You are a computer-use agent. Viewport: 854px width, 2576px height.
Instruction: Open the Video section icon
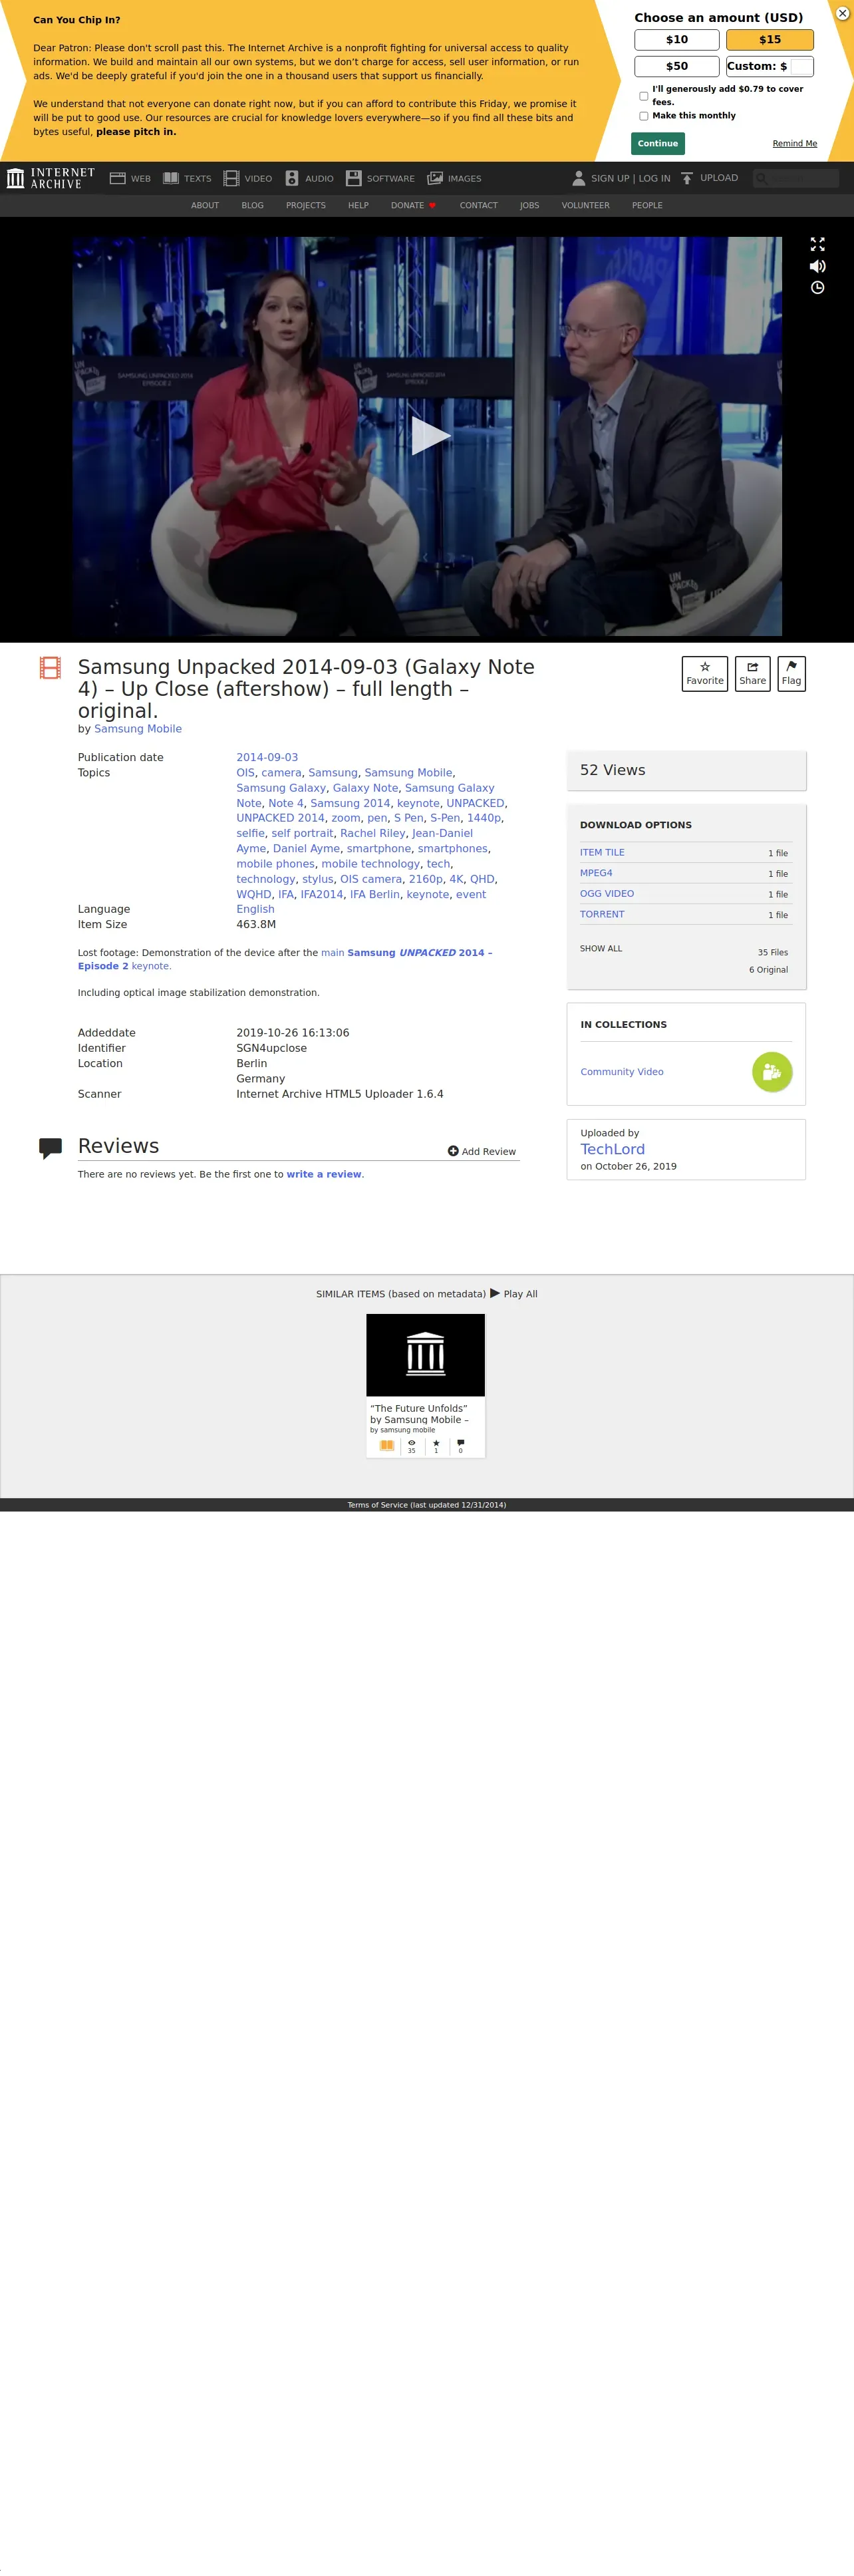pos(231,179)
